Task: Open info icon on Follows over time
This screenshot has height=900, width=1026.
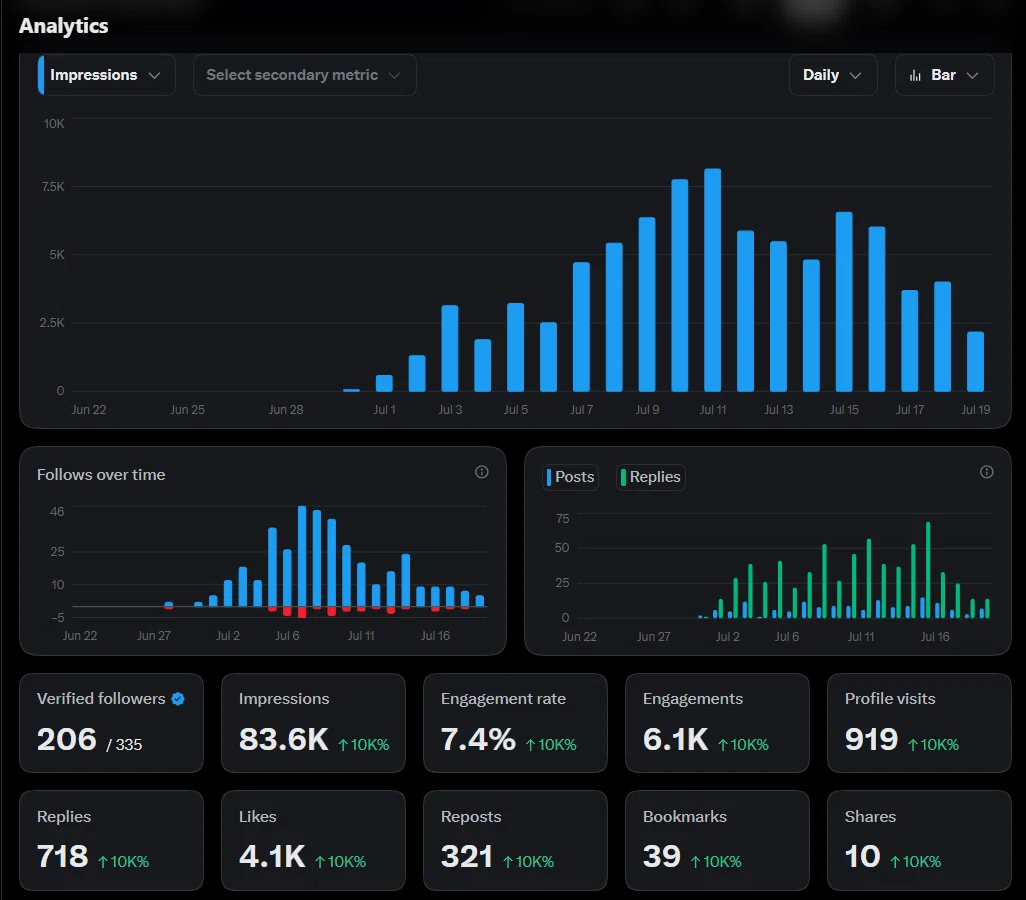Action: pyautogui.click(x=482, y=472)
